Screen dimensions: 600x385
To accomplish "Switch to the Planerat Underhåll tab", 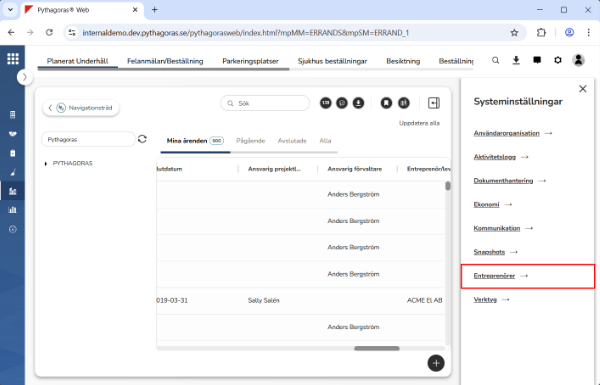I will tap(78, 61).
